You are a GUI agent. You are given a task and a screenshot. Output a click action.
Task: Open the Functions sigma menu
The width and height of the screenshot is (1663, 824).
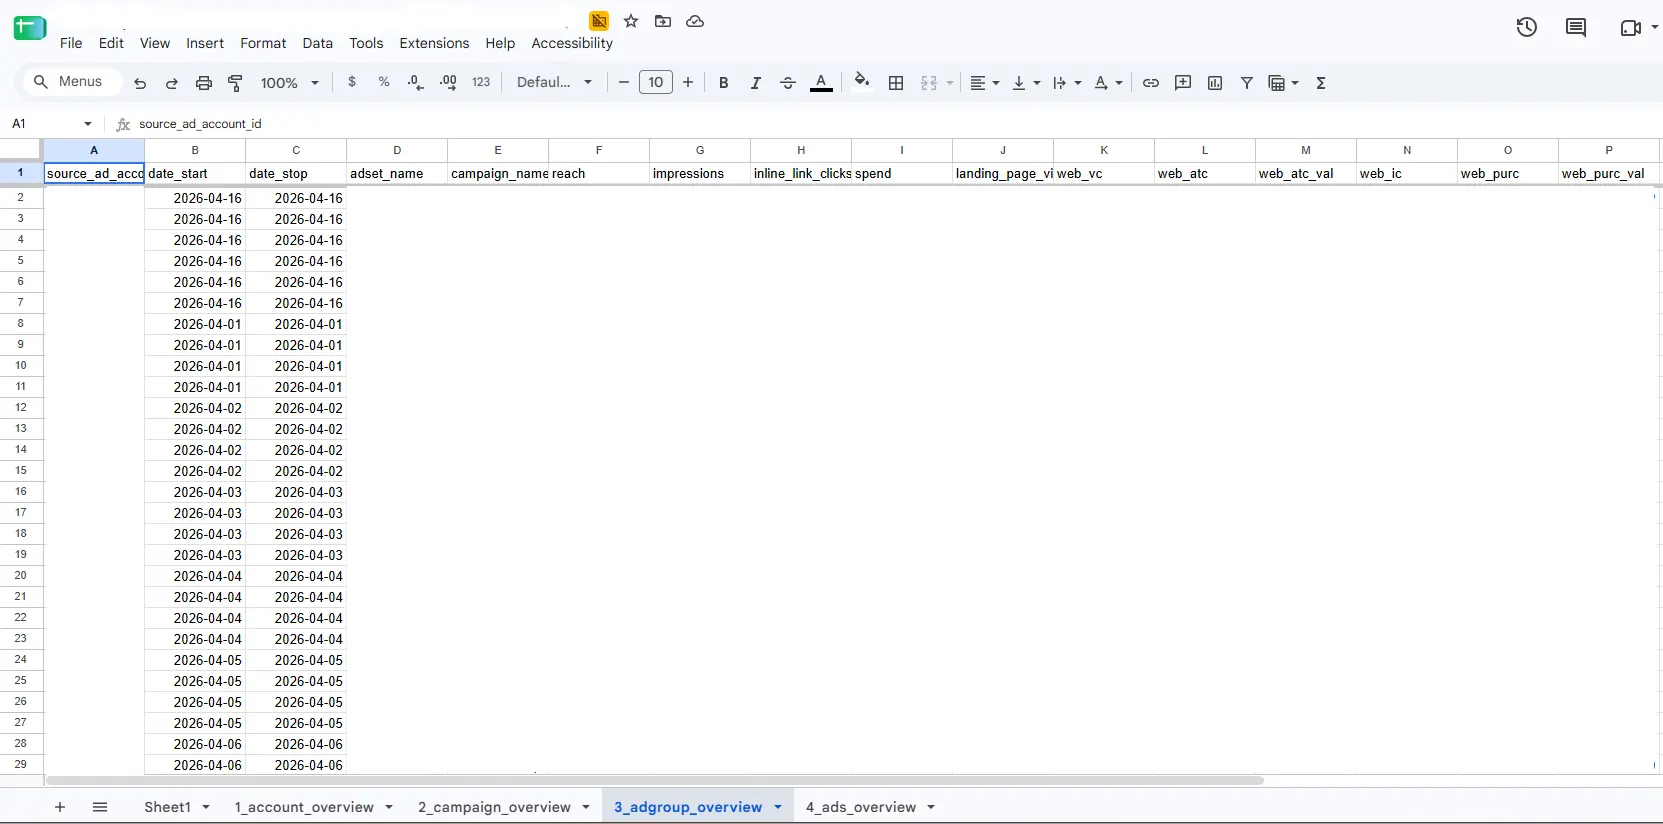point(1321,83)
